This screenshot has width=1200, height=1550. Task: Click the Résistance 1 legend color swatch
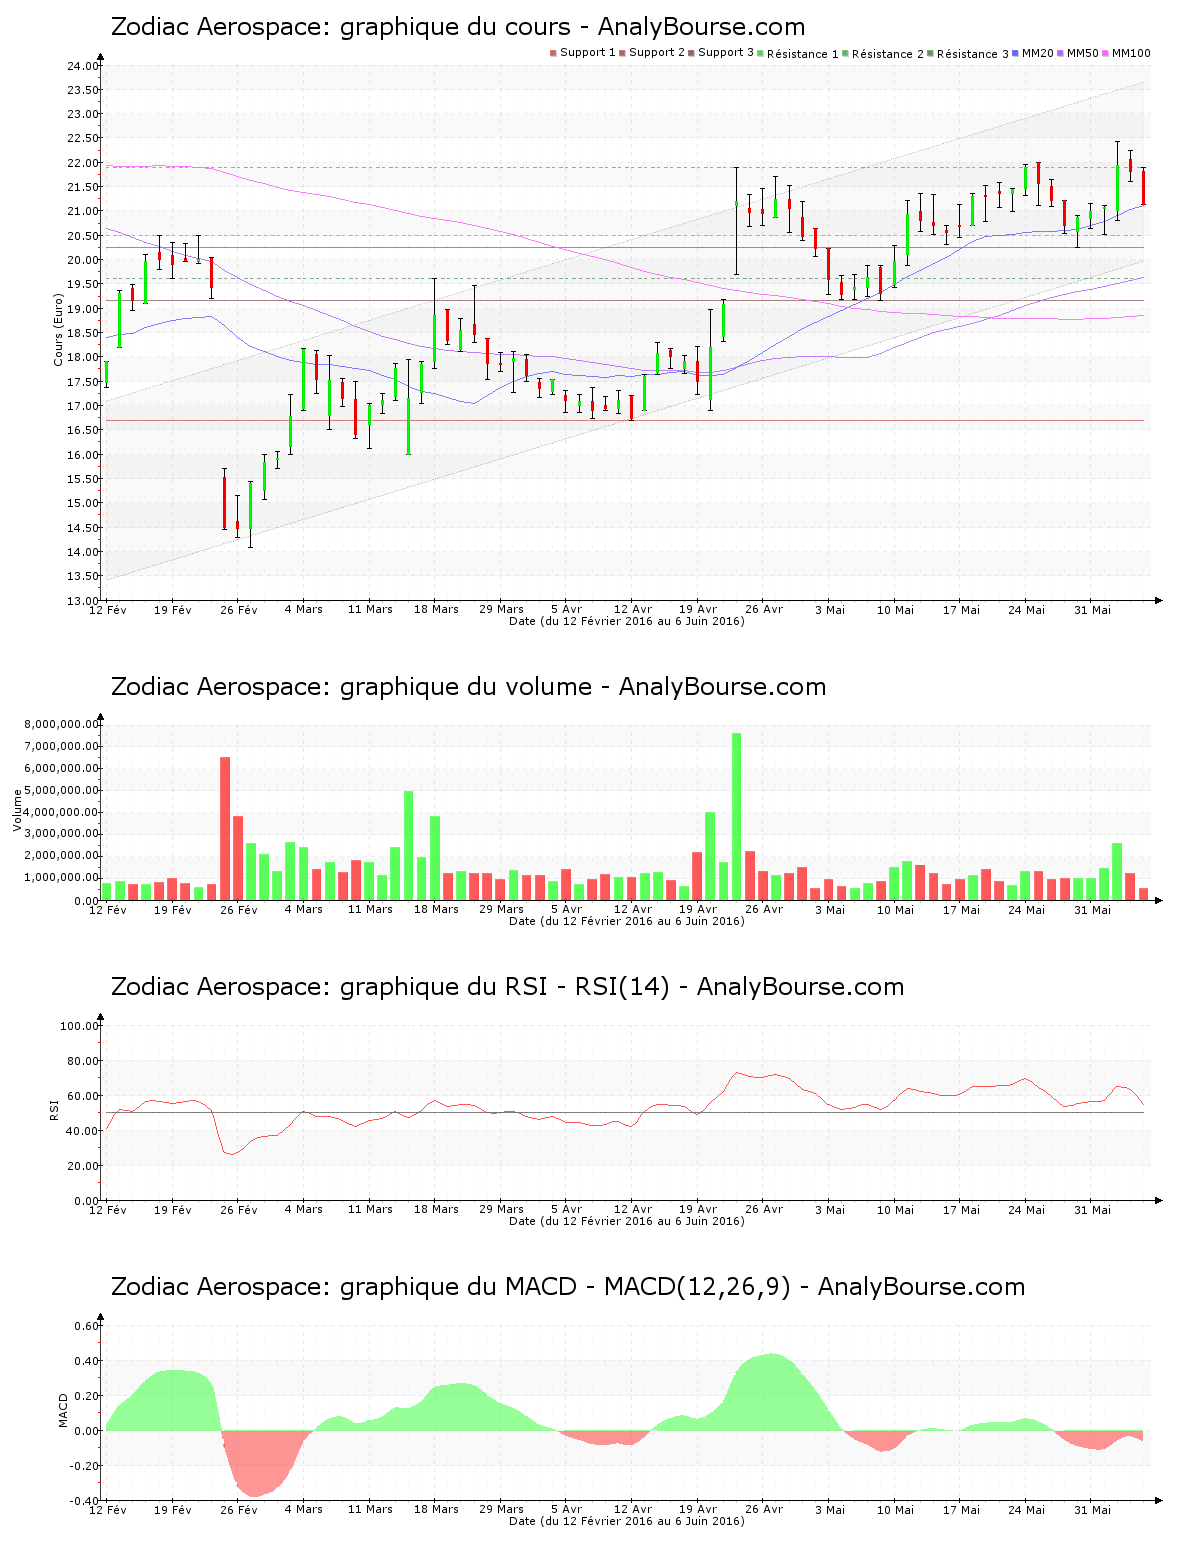[760, 53]
